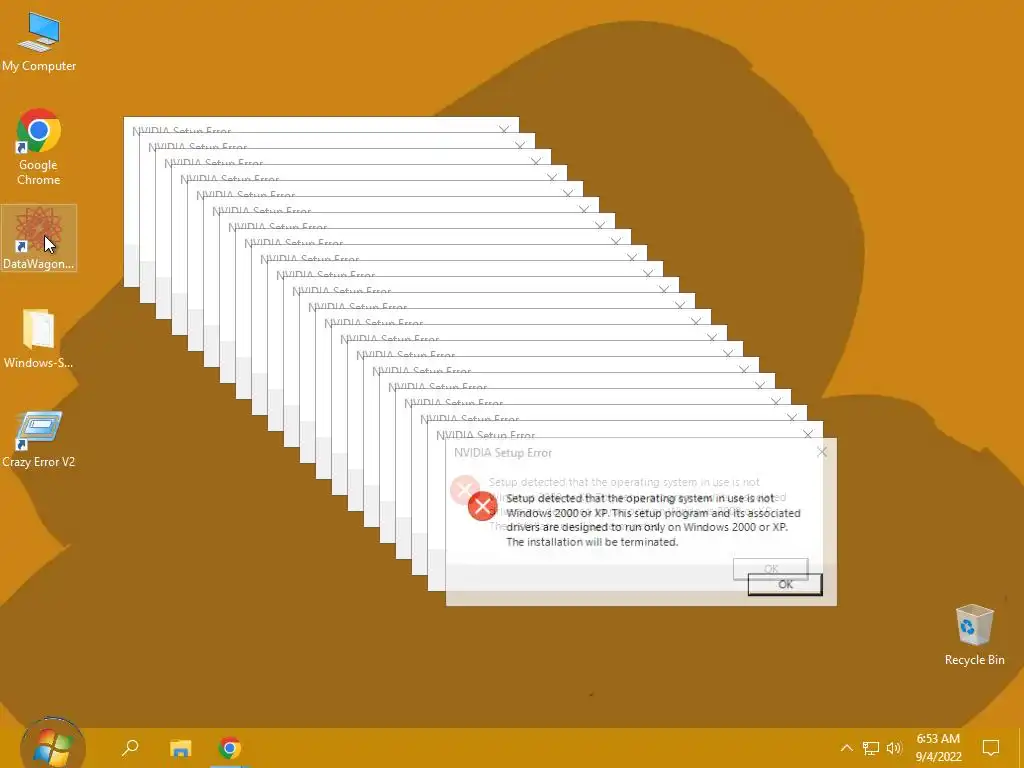Open the My Computer desktop icon
Image resolution: width=1024 pixels, height=768 pixels.
[39, 41]
